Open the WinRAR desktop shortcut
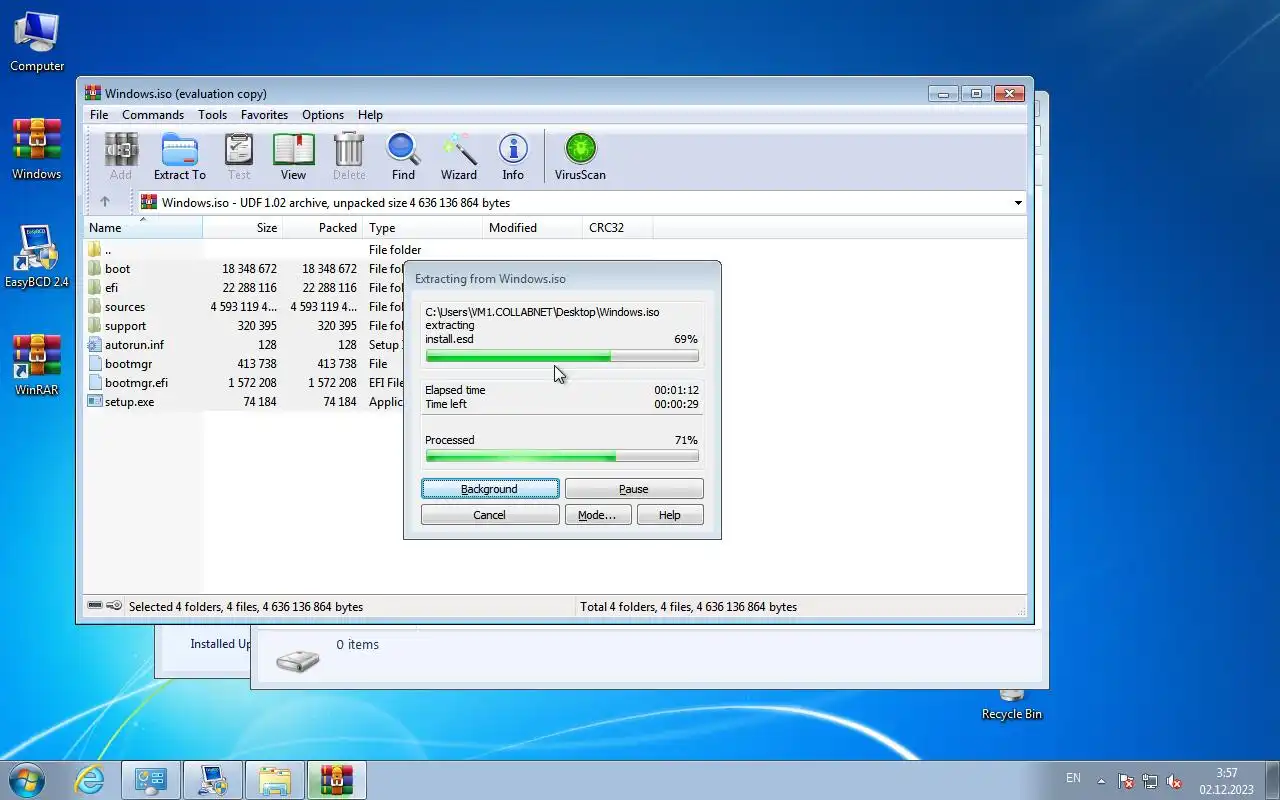 (37, 366)
